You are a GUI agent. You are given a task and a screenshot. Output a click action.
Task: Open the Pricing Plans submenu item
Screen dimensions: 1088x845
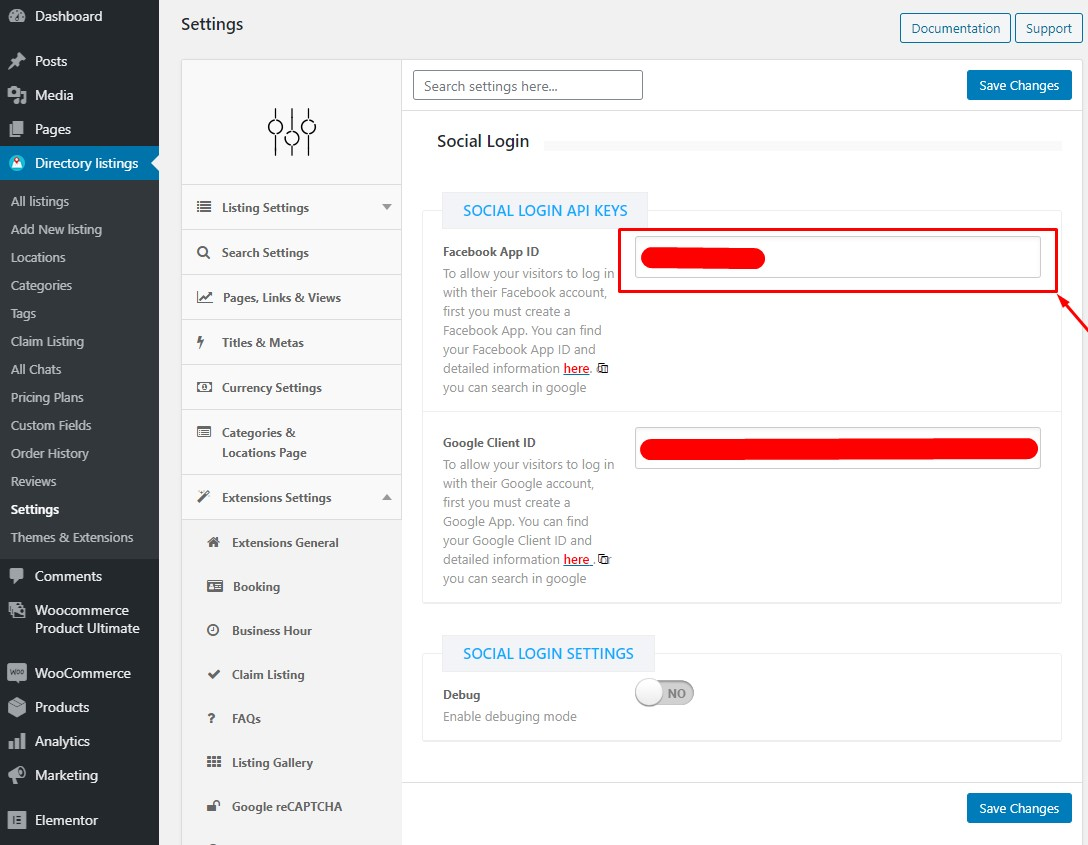pos(47,398)
